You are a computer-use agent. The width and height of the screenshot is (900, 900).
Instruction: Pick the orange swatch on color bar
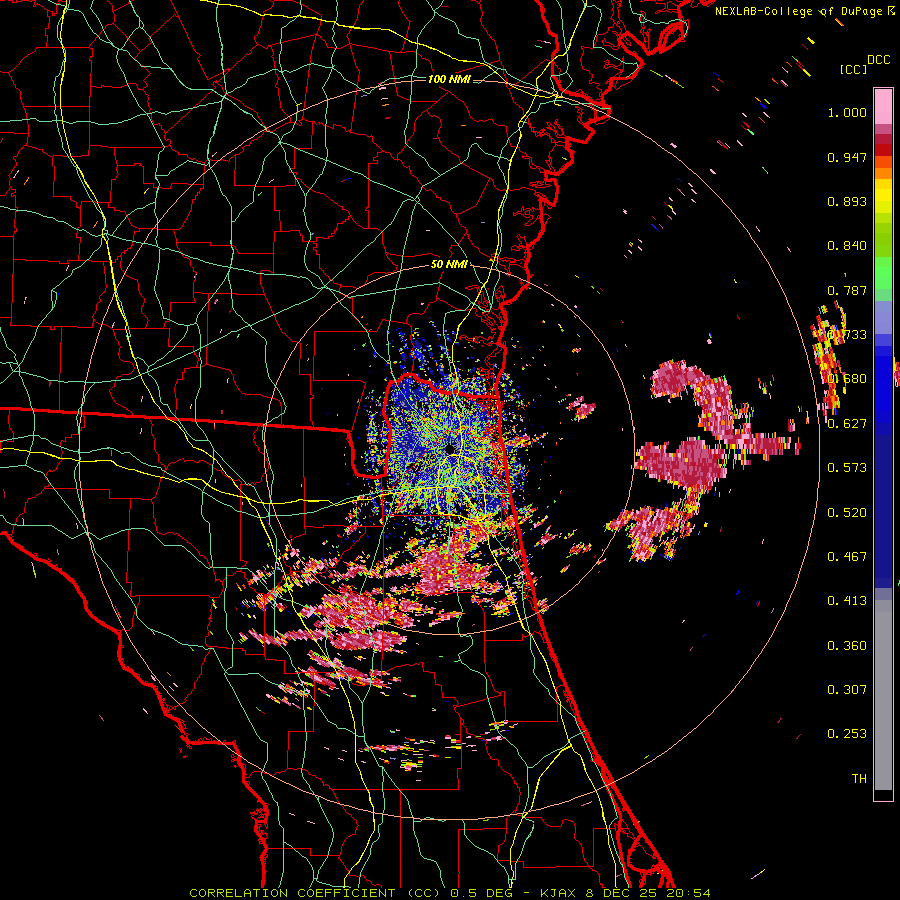click(x=883, y=173)
